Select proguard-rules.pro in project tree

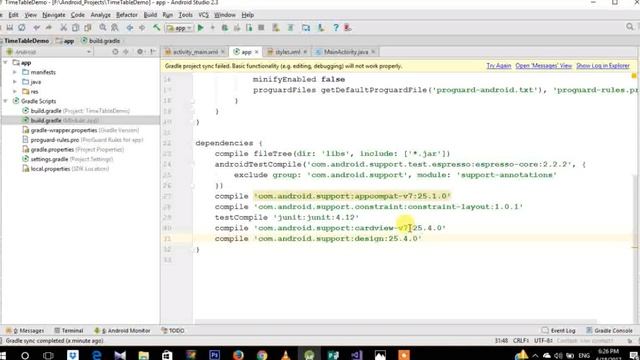pos(83,140)
